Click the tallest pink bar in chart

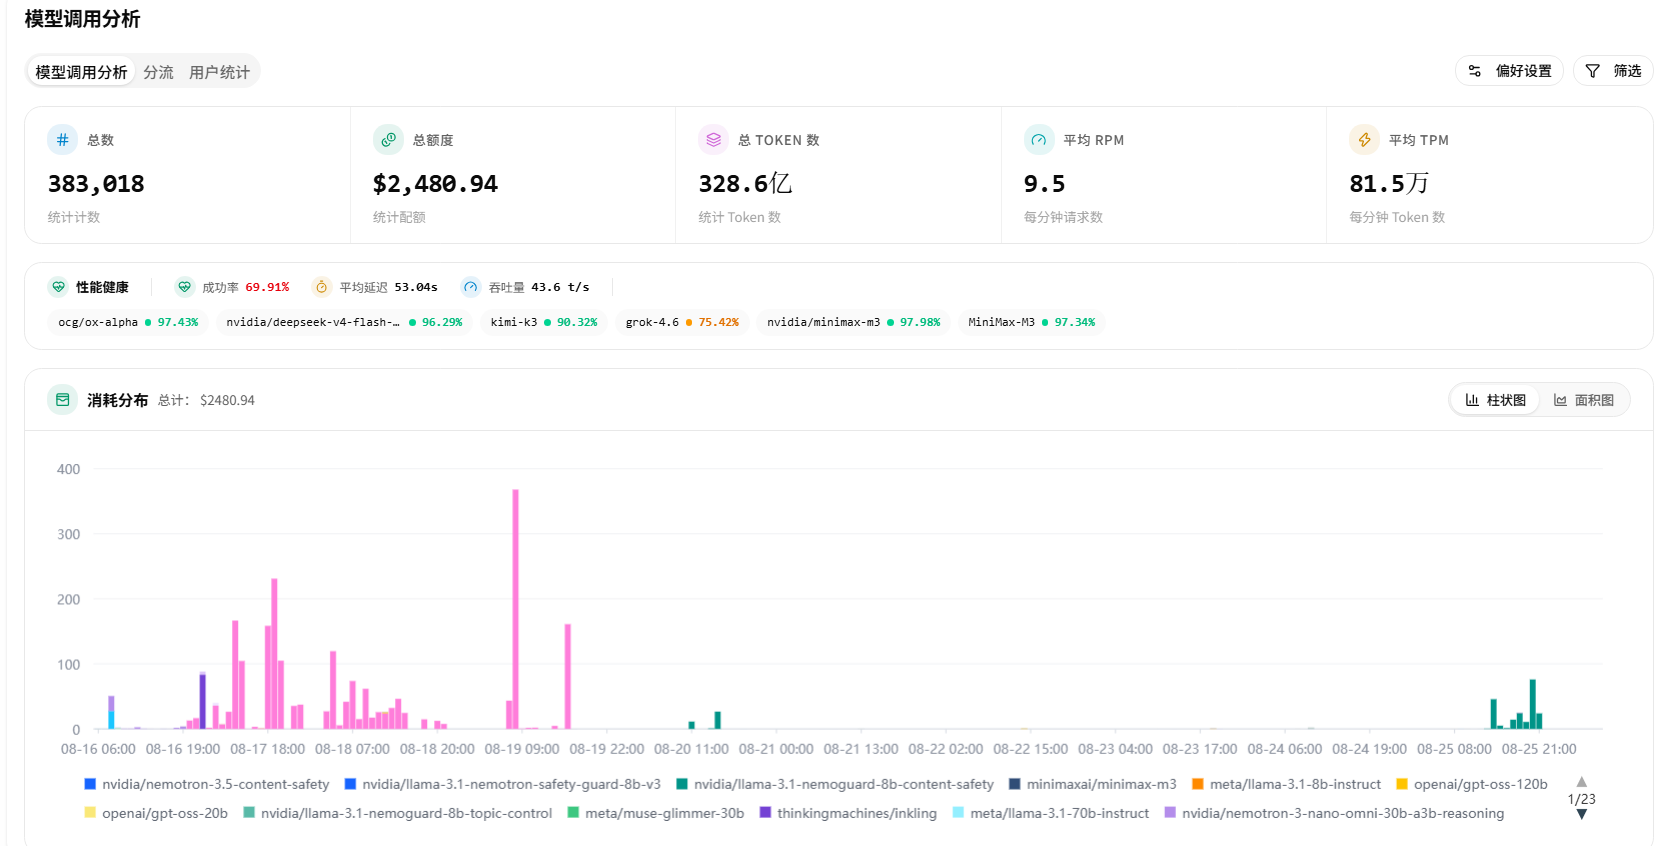pos(516,608)
